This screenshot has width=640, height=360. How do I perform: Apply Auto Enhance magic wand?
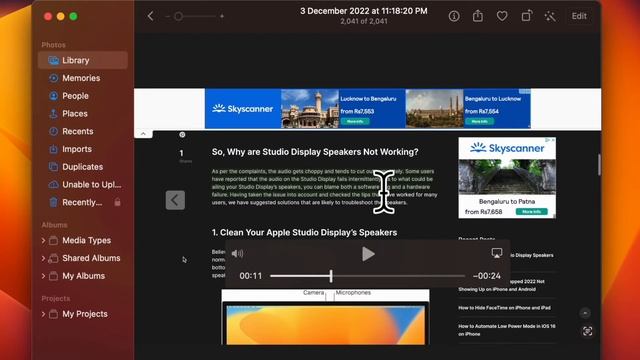pyautogui.click(x=550, y=16)
